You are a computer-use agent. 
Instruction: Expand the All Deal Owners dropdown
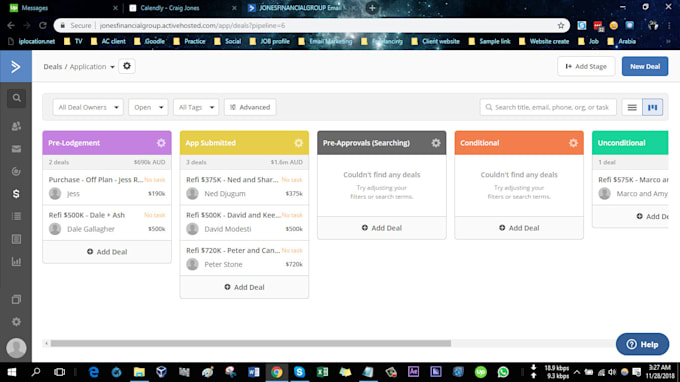click(x=88, y=107)
